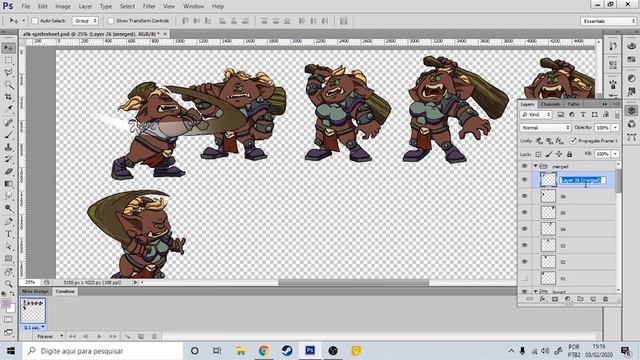This screenshot has width=640, height=360.
Task: Select the Eyedropper tool
Action: point(8,109)
